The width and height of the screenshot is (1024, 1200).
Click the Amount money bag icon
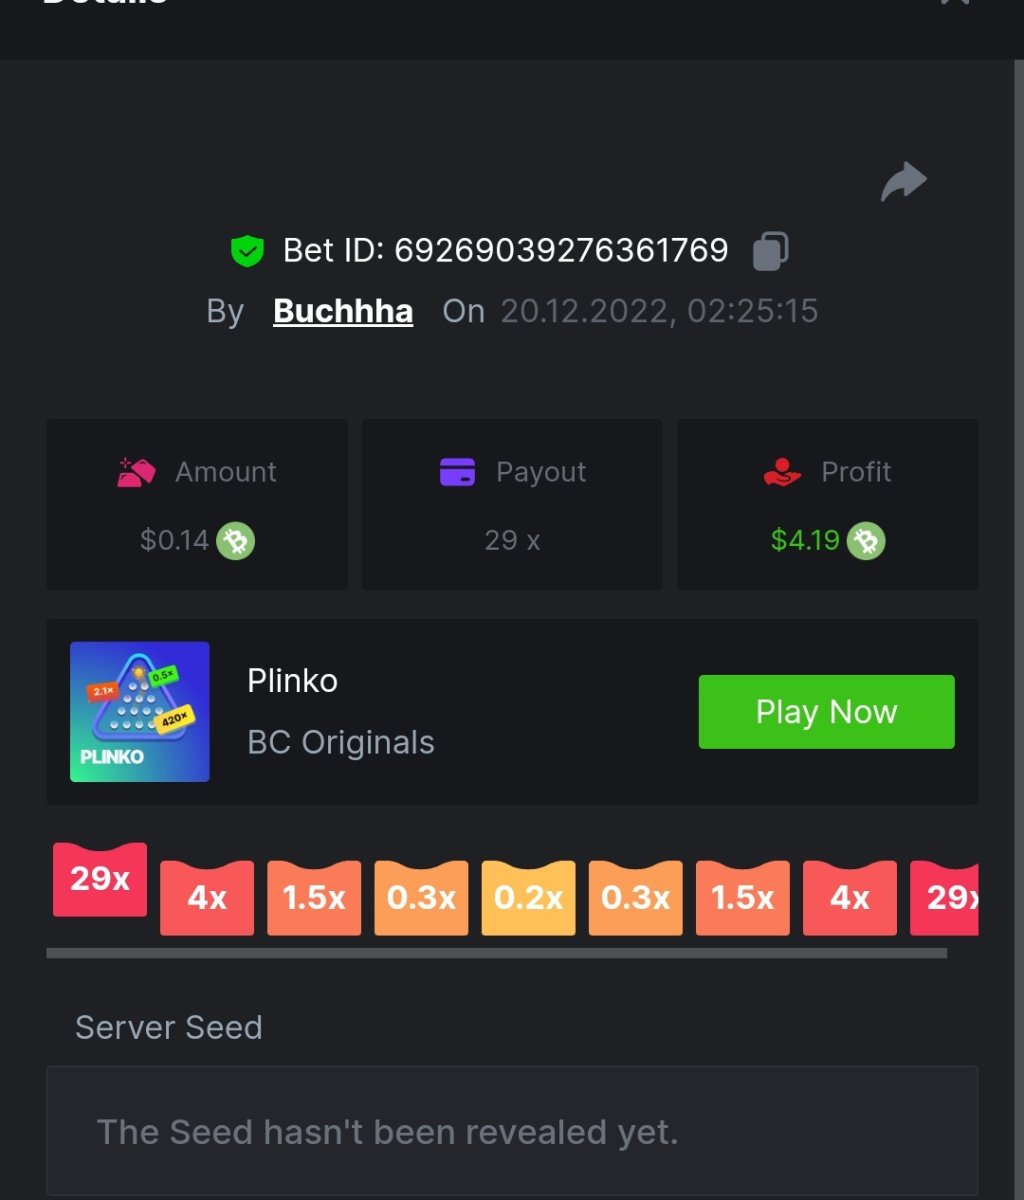137,472
